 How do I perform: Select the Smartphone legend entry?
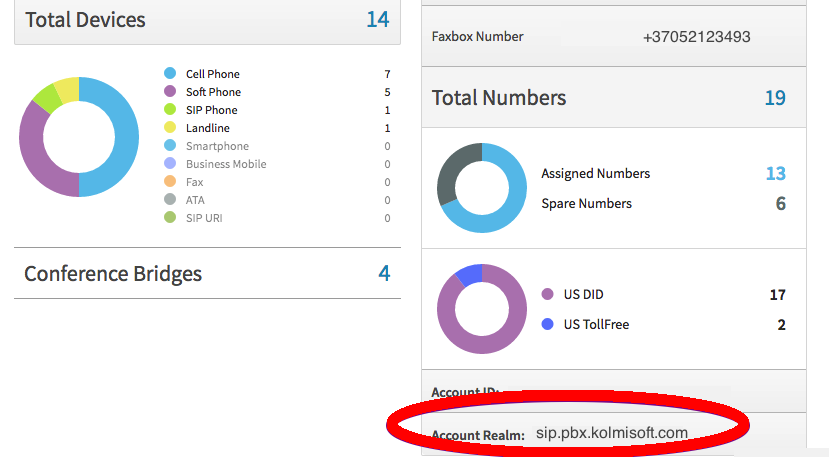(217, 146)
